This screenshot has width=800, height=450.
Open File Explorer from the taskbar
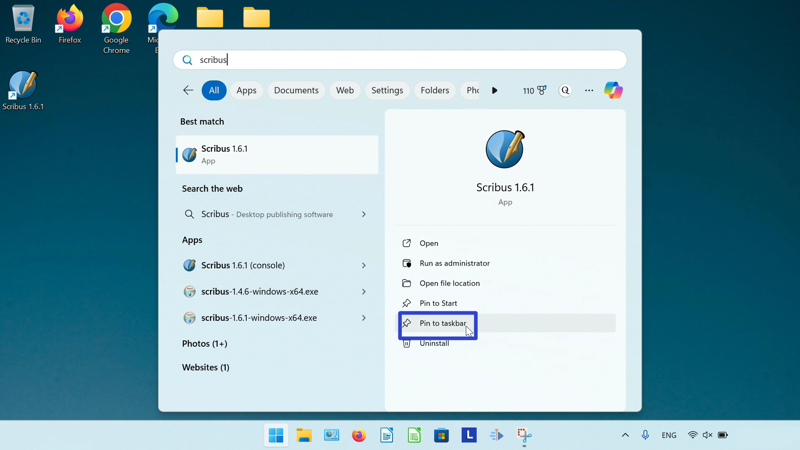click(304, 435)
